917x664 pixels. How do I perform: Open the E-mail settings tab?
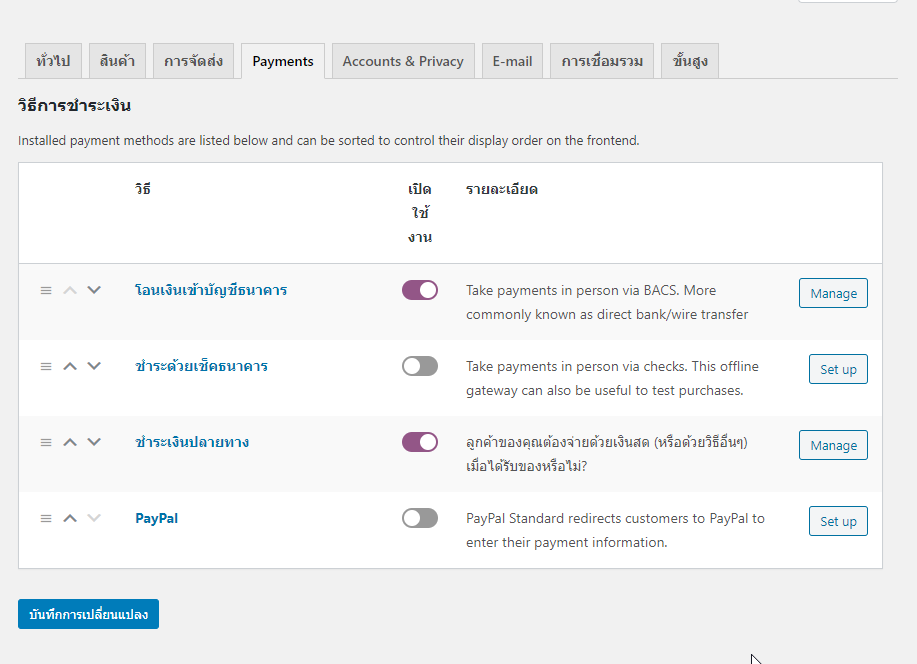512,61
